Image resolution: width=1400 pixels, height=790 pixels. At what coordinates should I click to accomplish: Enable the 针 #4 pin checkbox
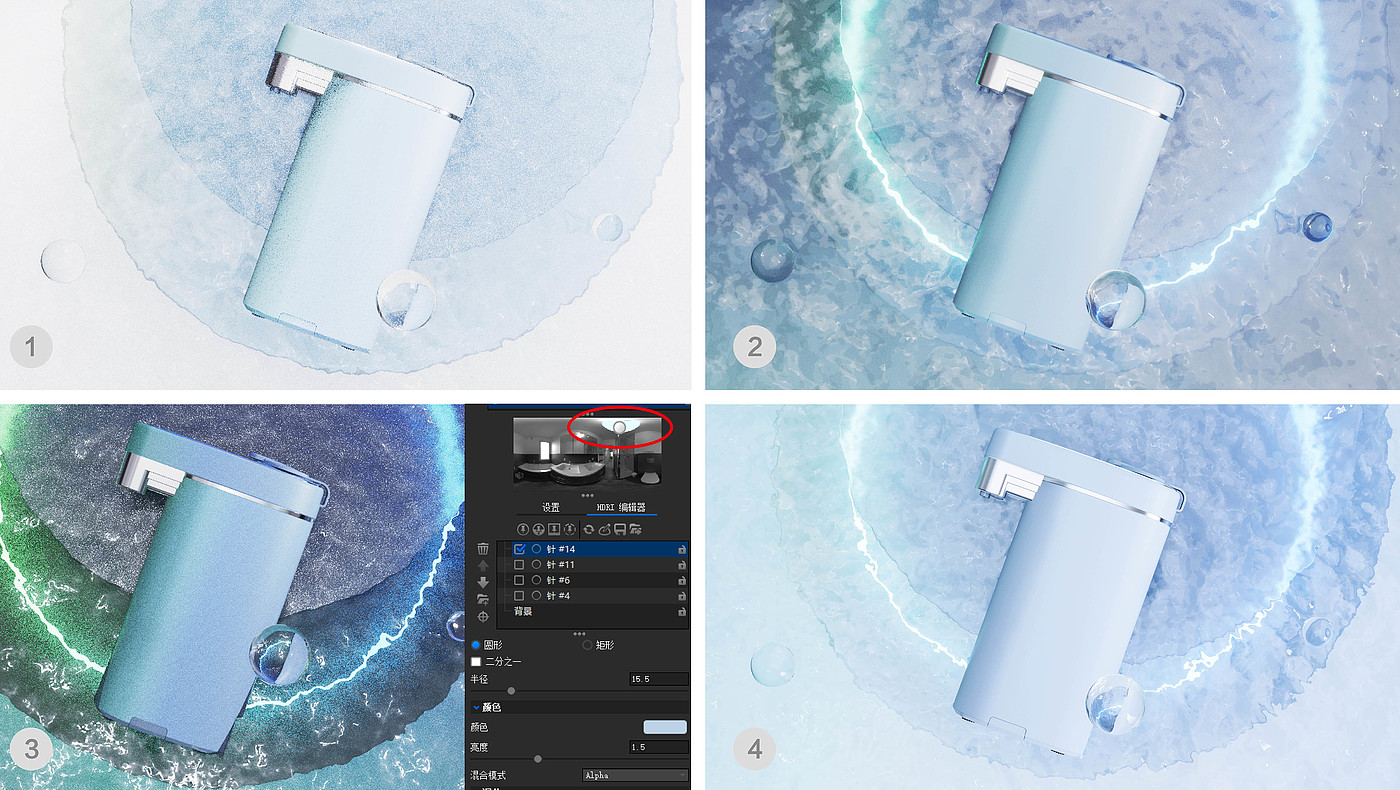[519, 595]
